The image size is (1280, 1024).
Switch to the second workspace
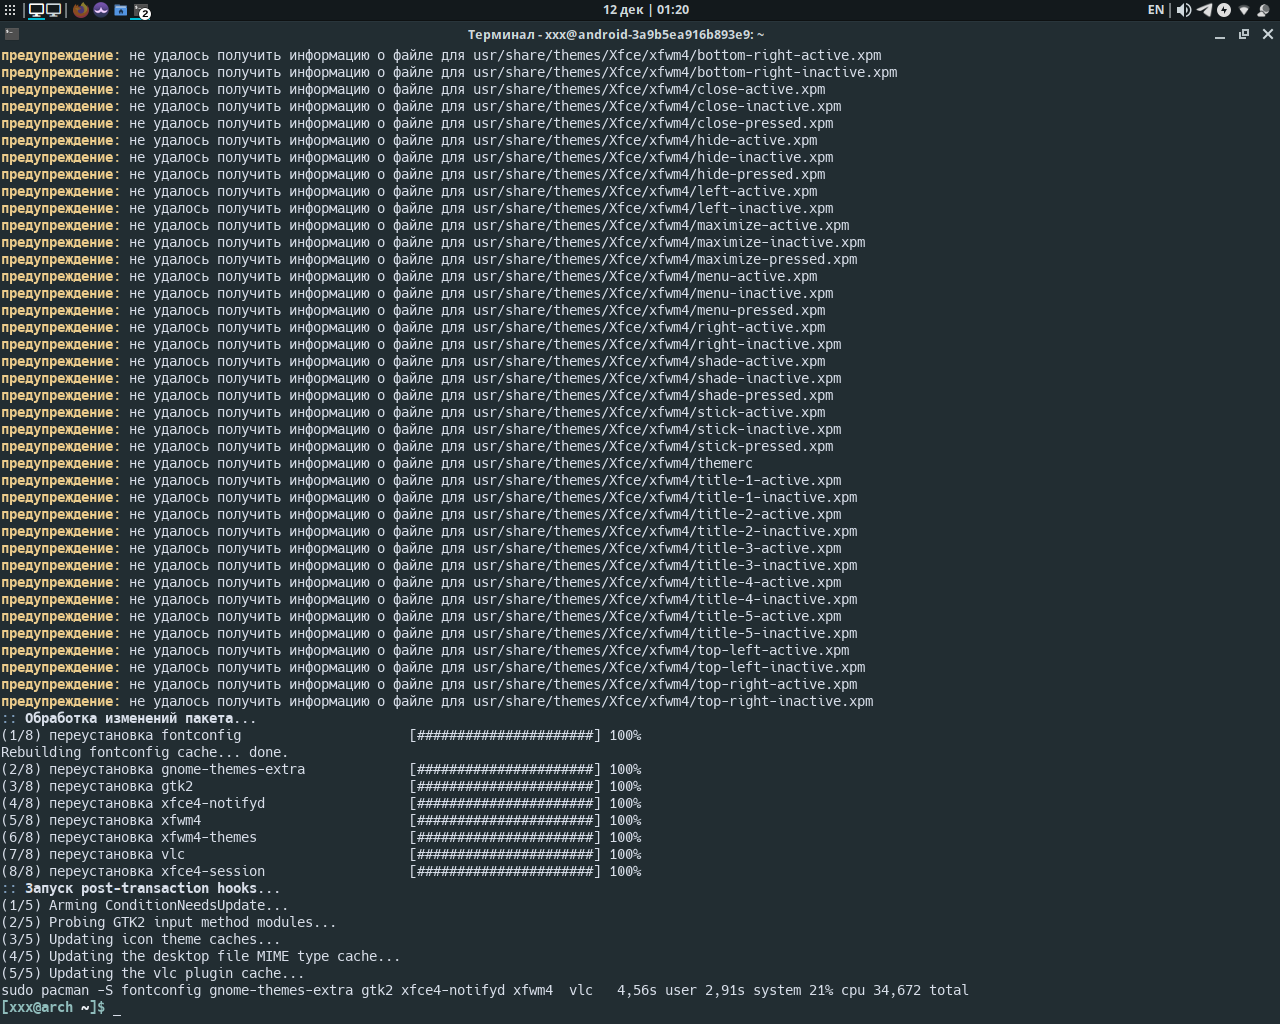54,10
